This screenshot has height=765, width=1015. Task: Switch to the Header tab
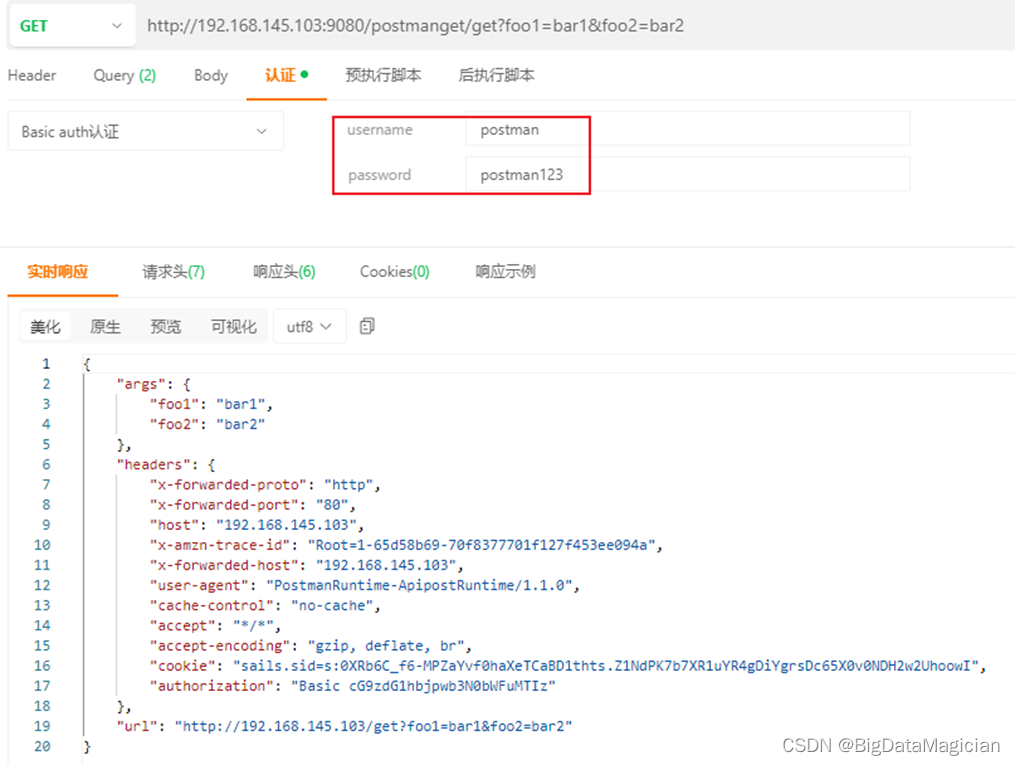pos(32,75)
